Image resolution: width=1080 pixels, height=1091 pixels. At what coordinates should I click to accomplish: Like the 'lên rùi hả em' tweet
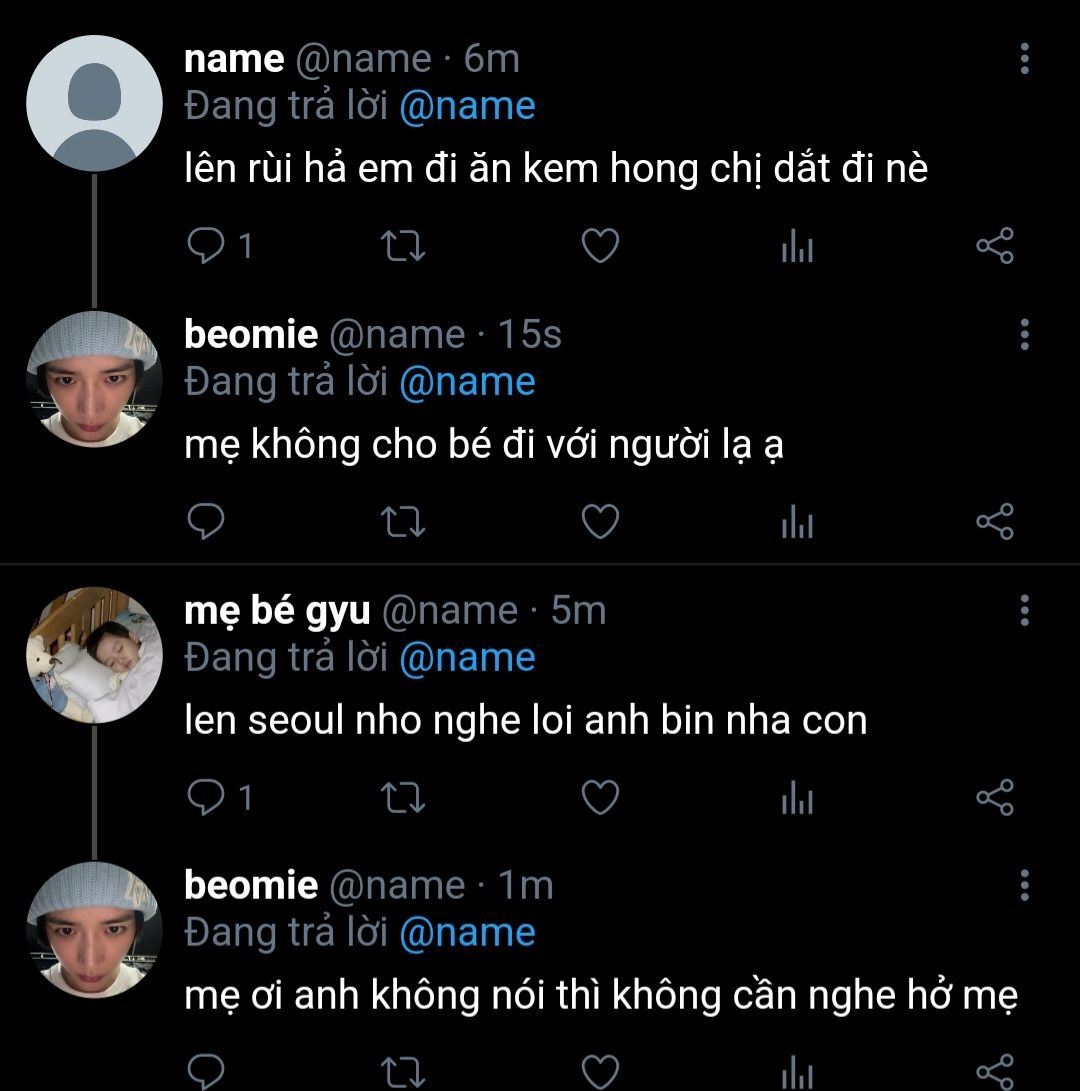click(x=600, y=245)
